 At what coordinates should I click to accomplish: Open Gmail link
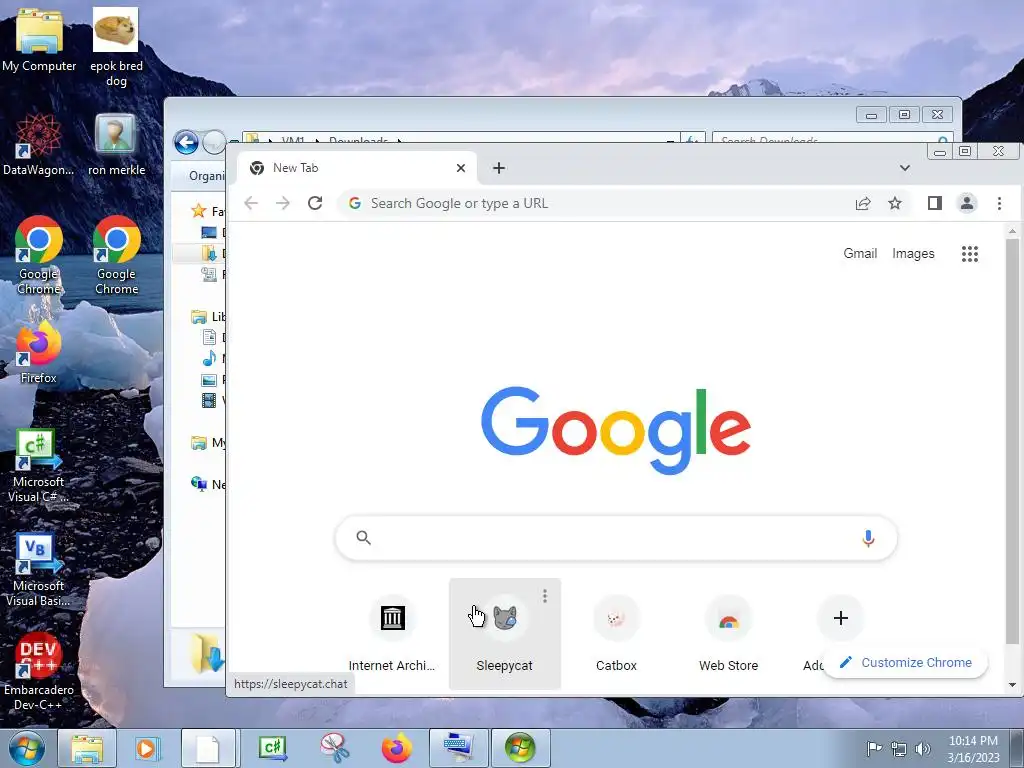click(859, 253)
